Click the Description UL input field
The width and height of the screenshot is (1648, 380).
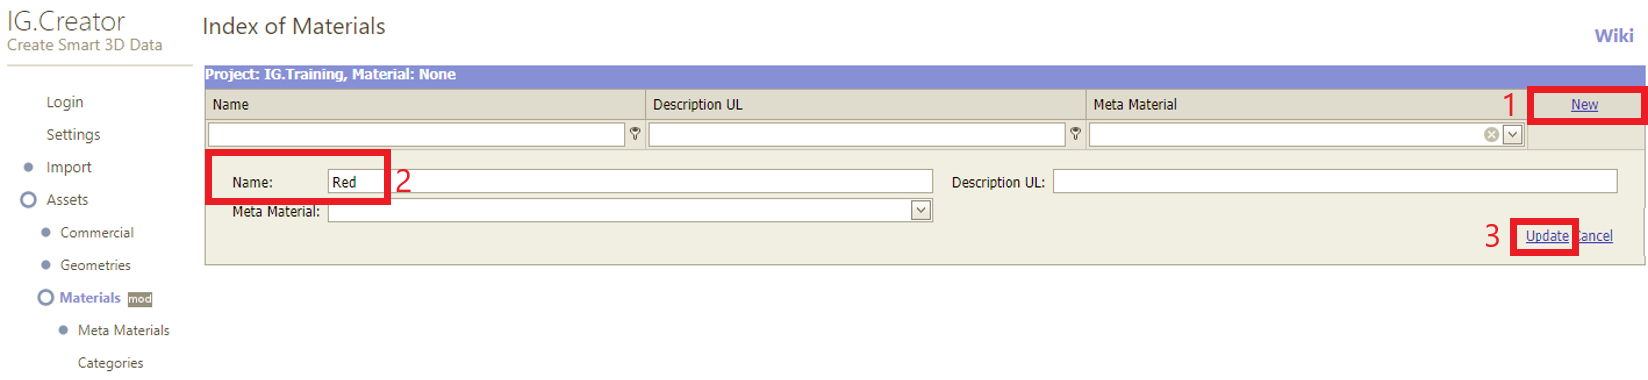click(x=1335, y=181)
